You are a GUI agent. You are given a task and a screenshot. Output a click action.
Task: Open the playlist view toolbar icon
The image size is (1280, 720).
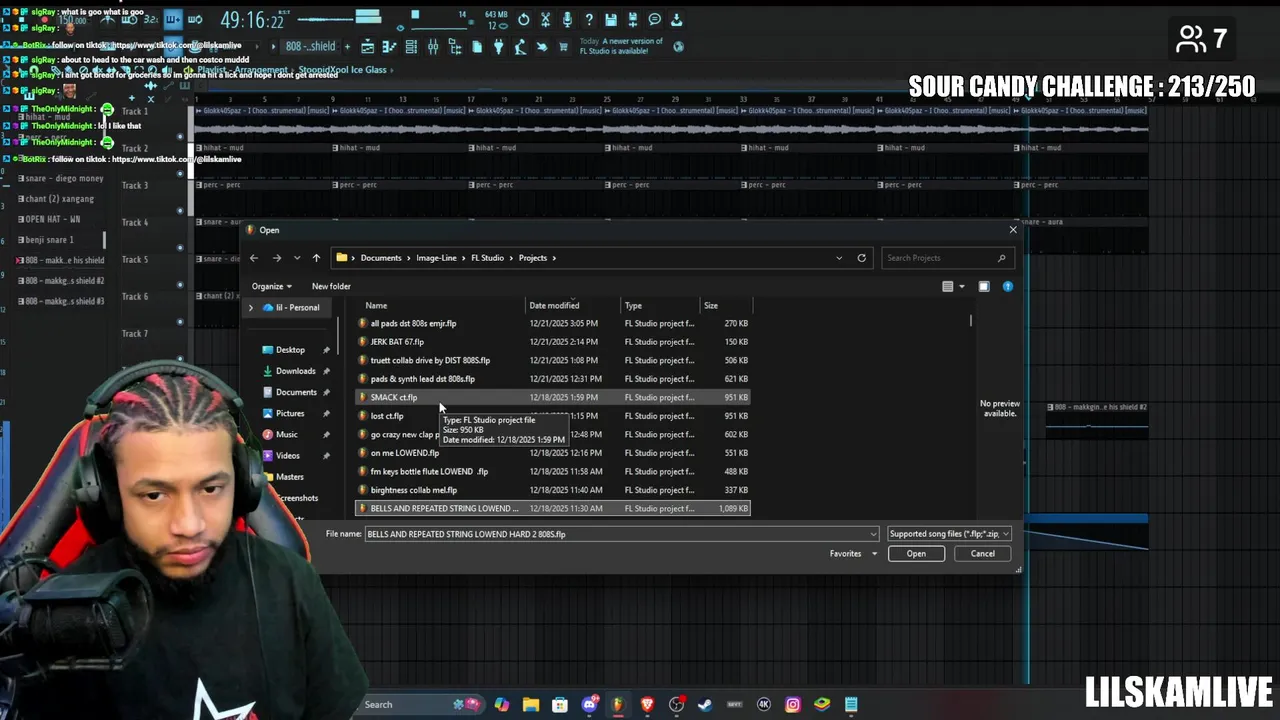pos(367,47)
